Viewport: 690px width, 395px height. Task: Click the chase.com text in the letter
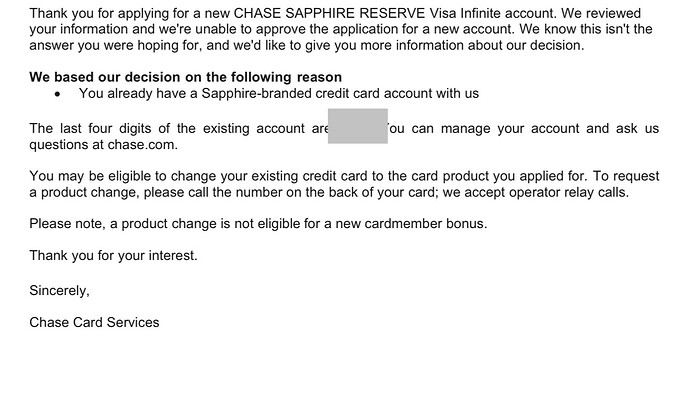143,145
